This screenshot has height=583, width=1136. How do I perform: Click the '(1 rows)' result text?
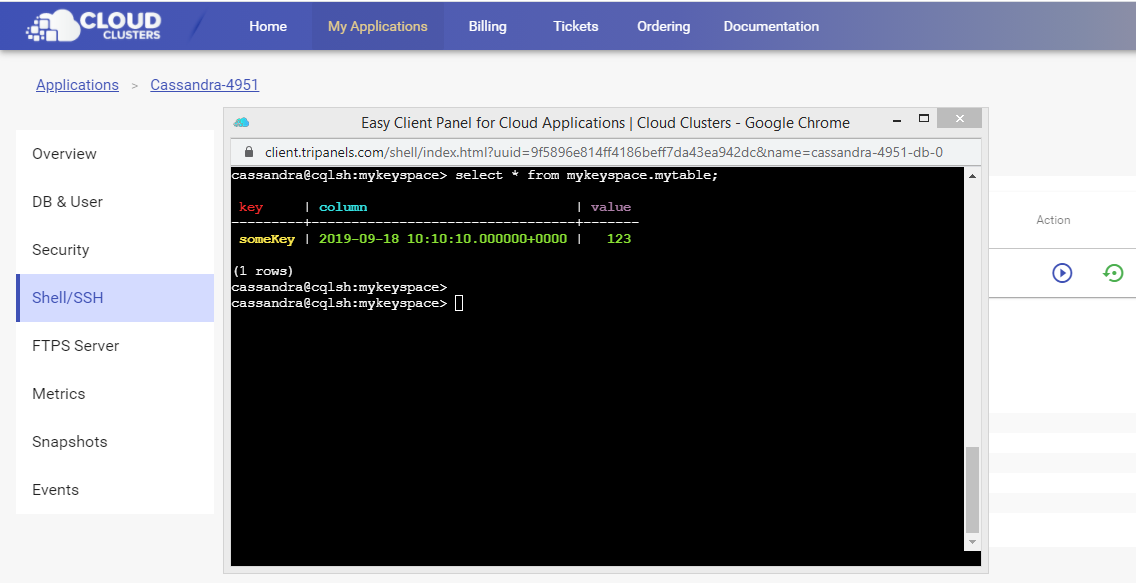[x=263, y=271]
